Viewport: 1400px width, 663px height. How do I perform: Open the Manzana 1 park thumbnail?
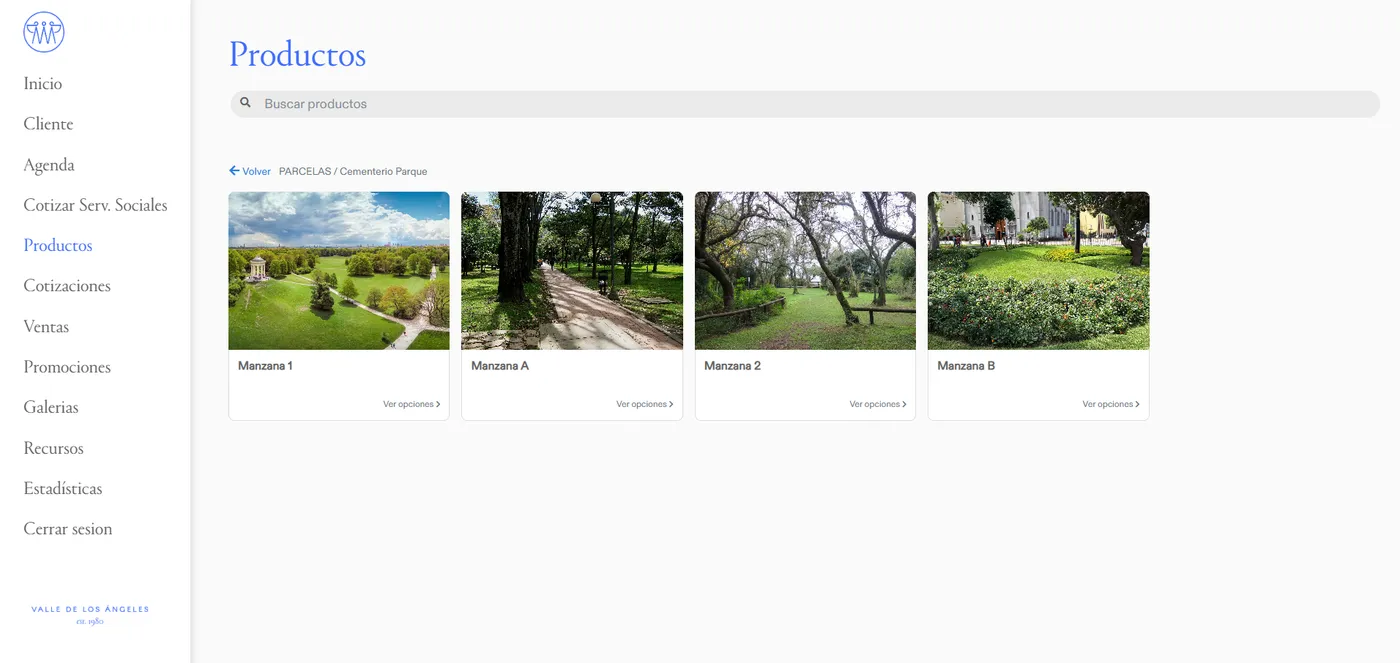(x=339, y=271)
